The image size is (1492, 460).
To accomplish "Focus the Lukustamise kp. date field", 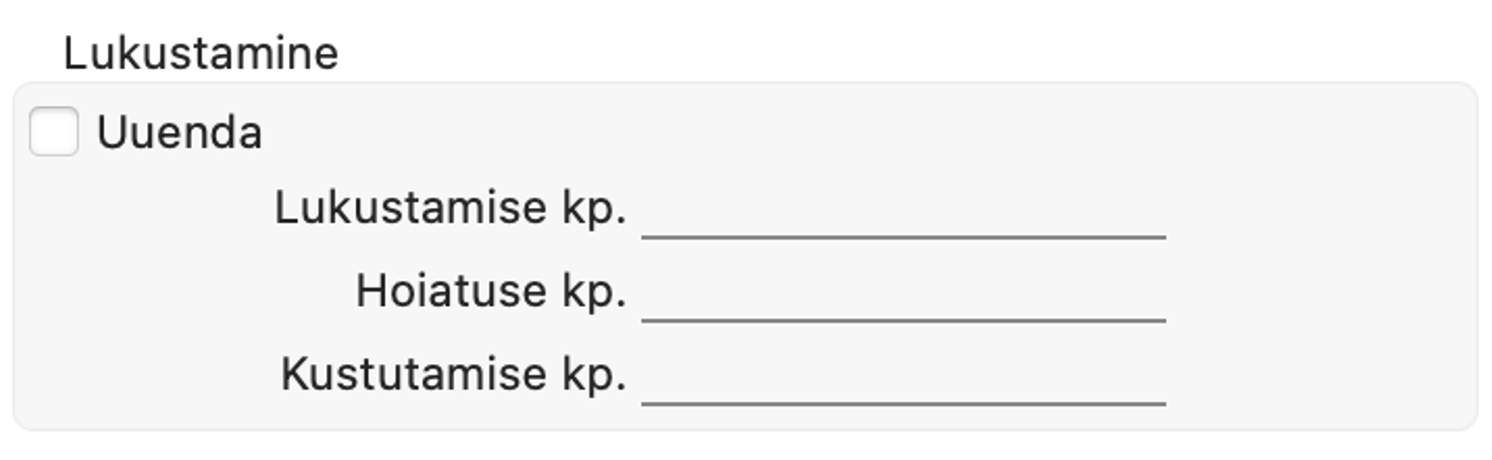I will [x=903, y=212].
